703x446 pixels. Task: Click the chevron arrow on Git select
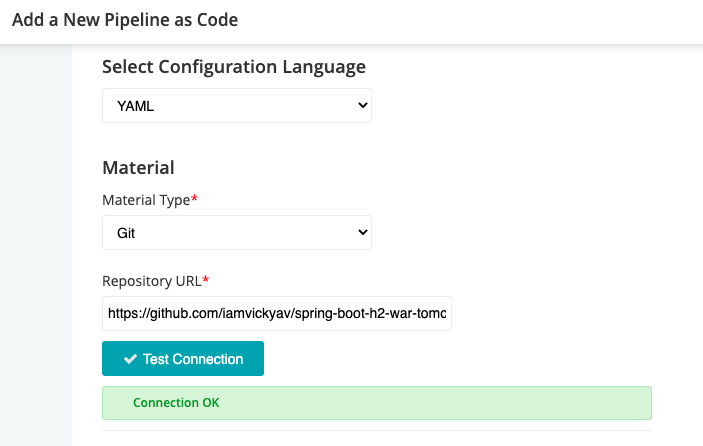[361, 232]
